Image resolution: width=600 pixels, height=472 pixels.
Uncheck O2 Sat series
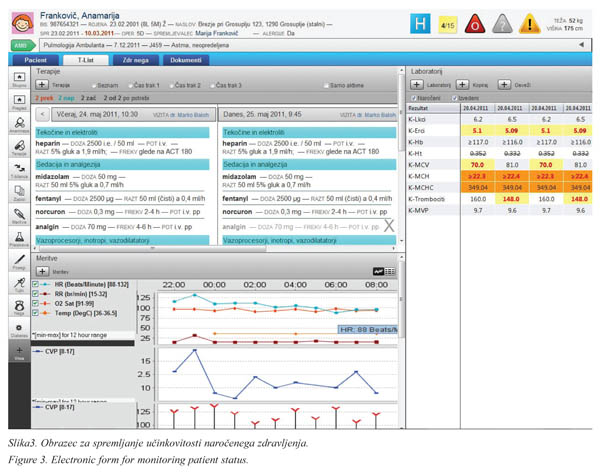coord(35,303)
